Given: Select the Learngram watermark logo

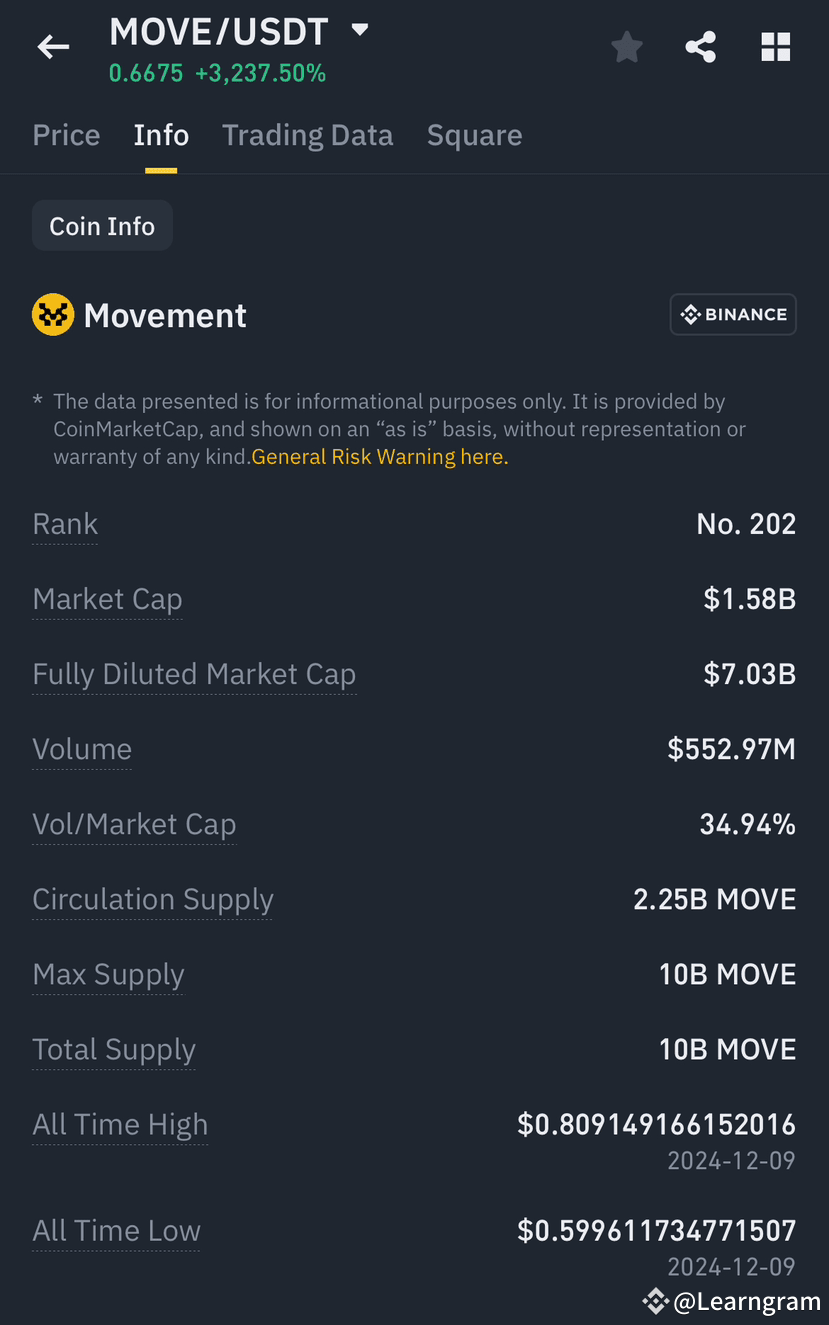Looking at the screenshot, I should pos(655,1301).
